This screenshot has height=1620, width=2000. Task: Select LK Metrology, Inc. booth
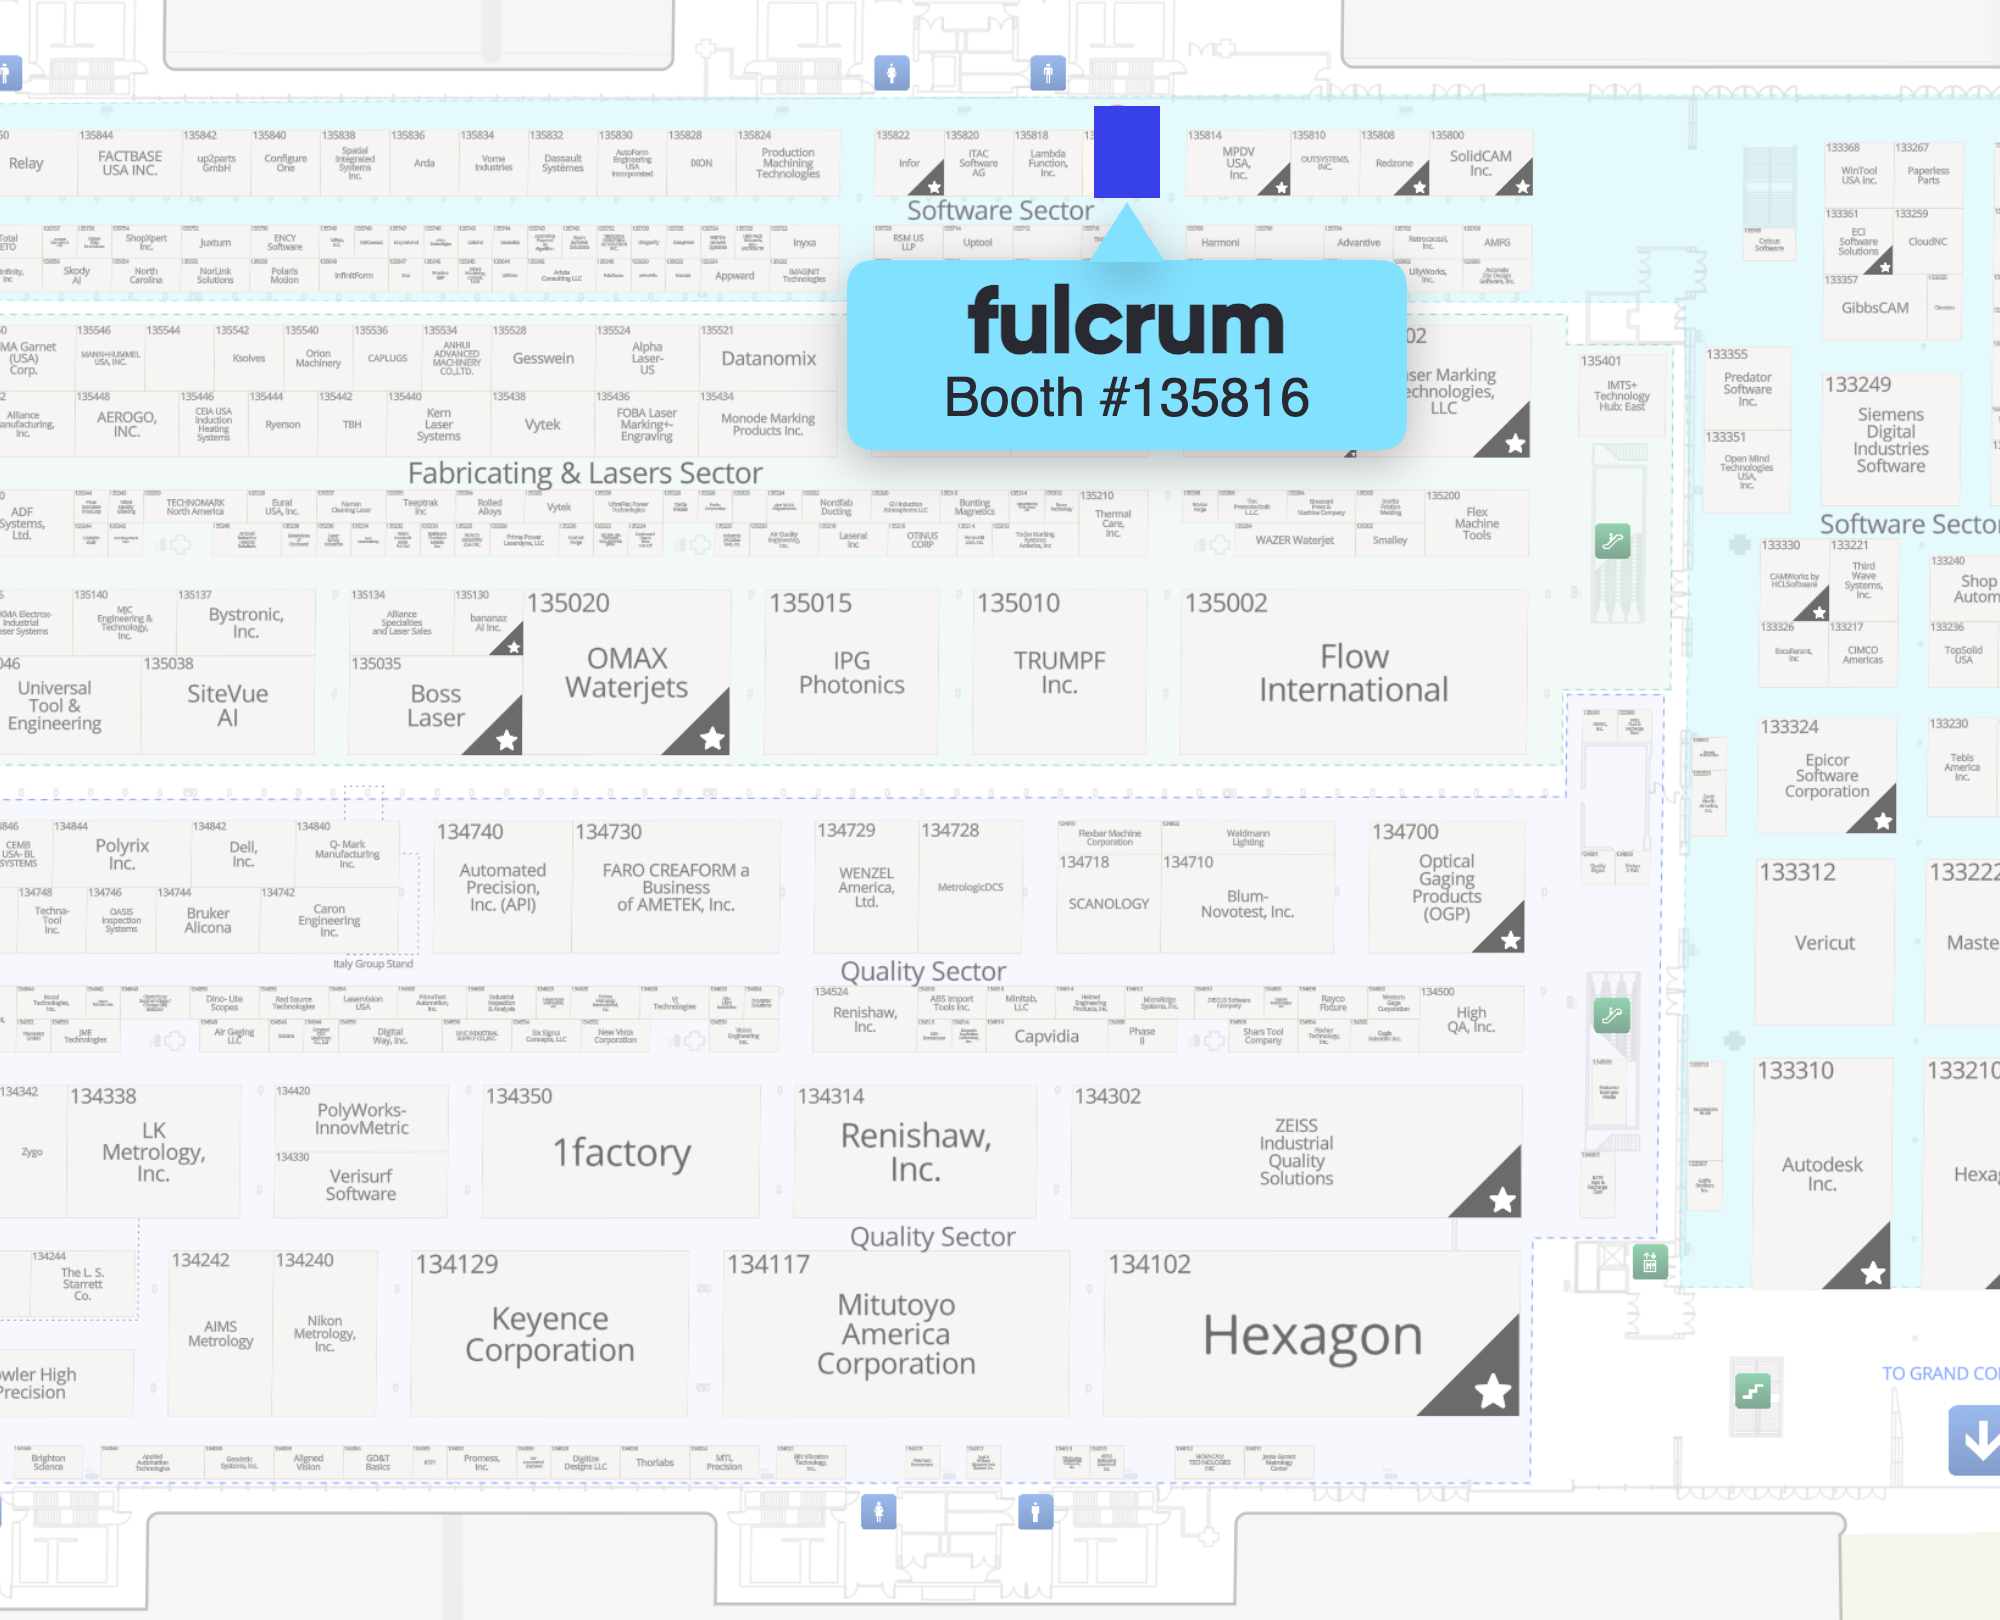point(153,1151)
